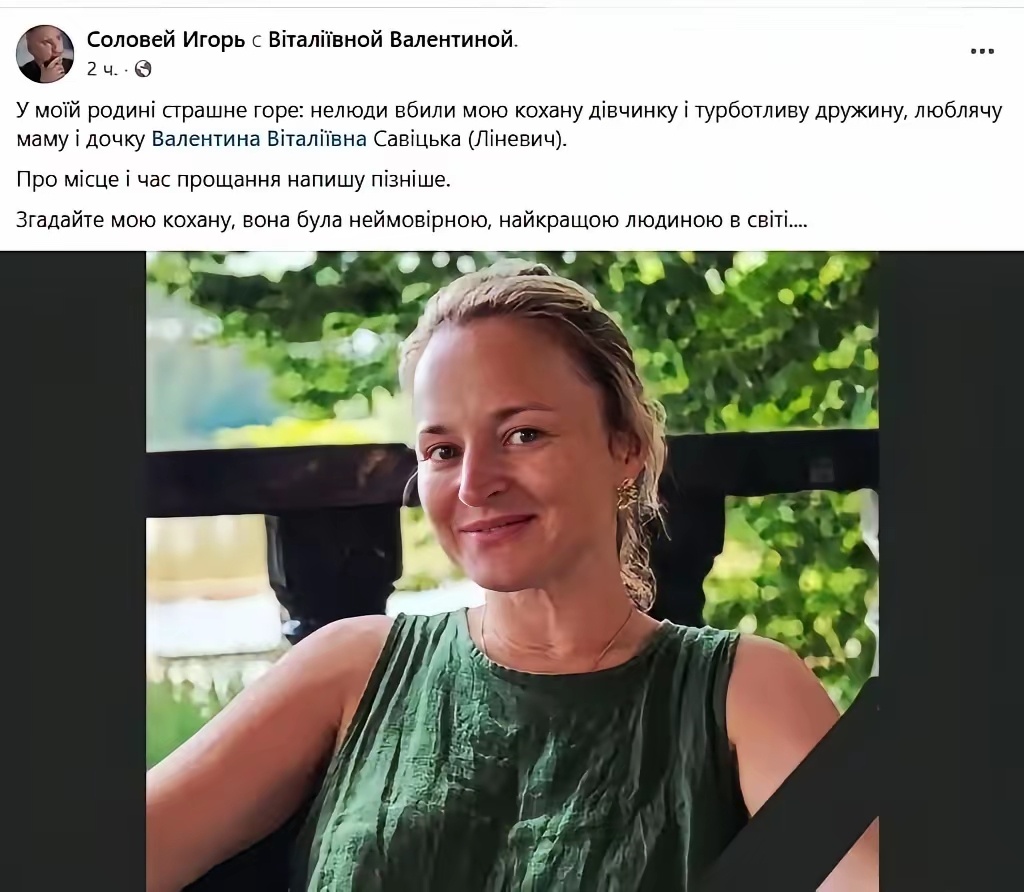
Task: Open the post timestamp 2 ч.
Action: pos(103,69)
